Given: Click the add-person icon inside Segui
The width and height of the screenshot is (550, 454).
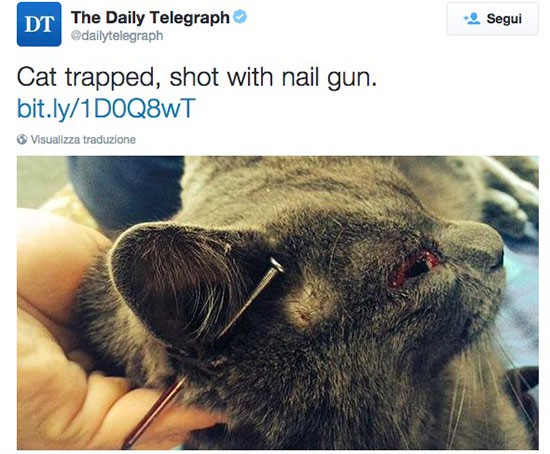Looking at the screenshot, I should click(x=472, y=18).
